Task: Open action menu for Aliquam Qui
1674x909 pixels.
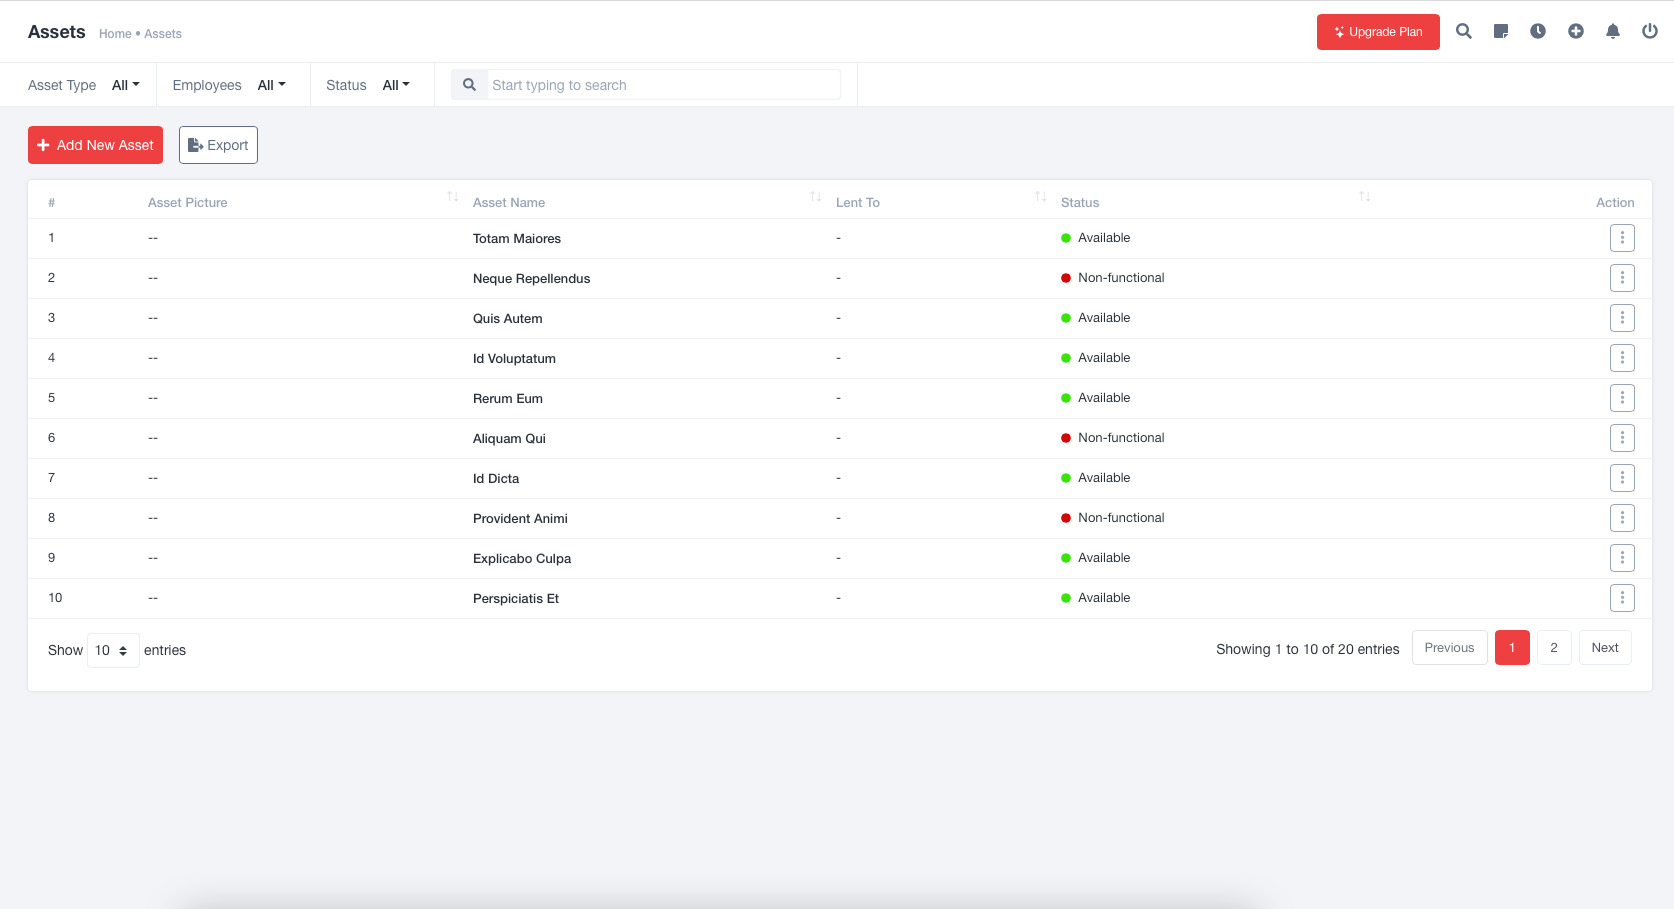Action: click(x=1622, y=438)
